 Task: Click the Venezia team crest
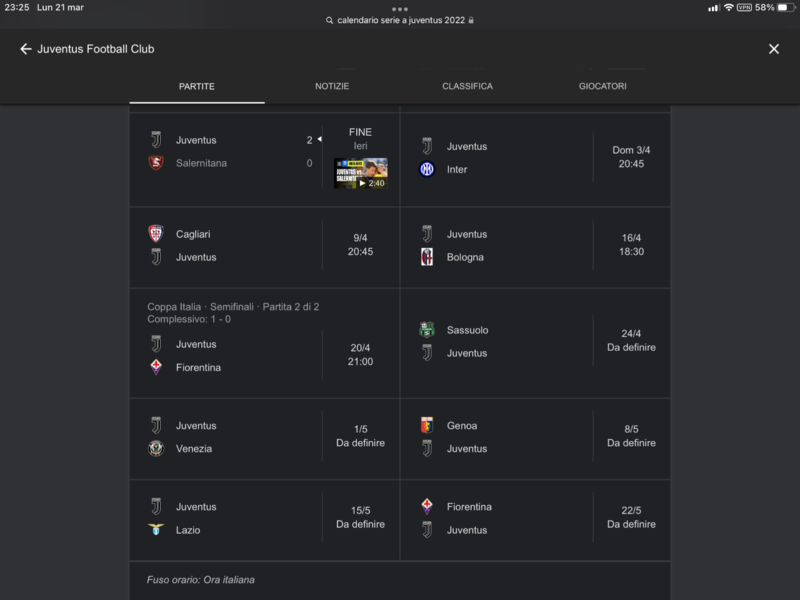click(x=155, y=449)
